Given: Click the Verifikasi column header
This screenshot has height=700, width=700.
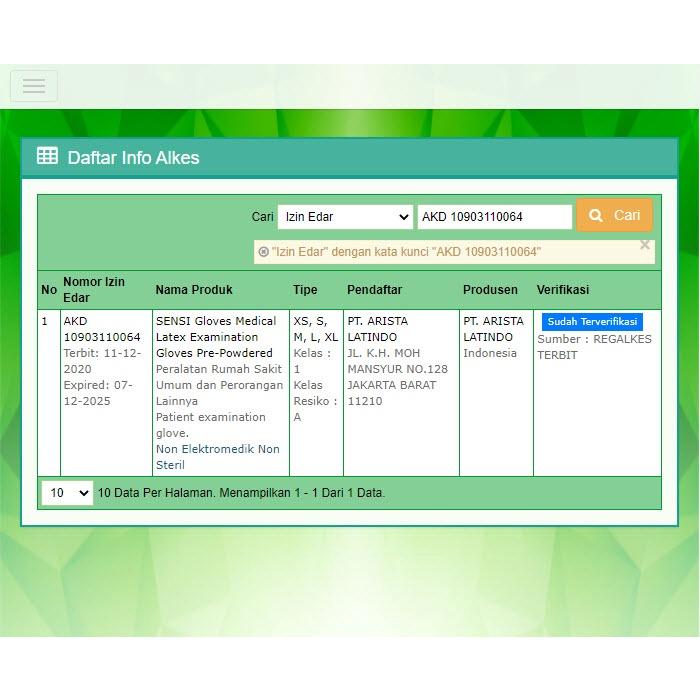Looking at the screenshot, I should click(563, 290).
